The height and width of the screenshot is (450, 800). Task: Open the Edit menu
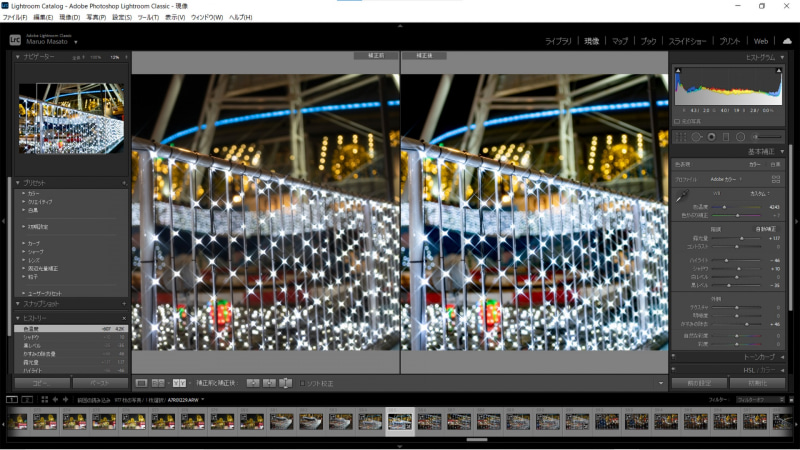coord(43,17)
